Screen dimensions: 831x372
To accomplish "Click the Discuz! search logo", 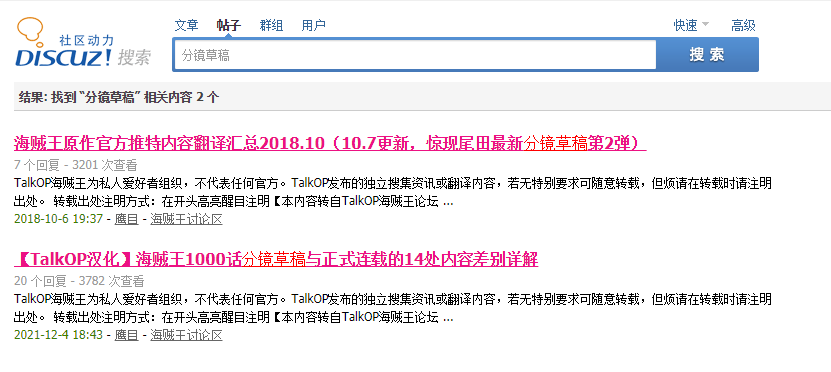I will (83, 43).
